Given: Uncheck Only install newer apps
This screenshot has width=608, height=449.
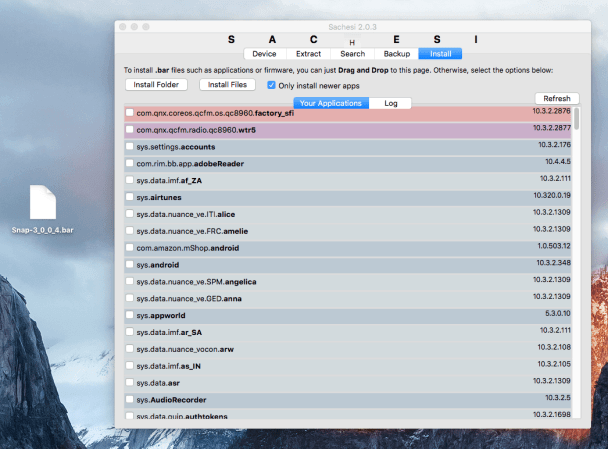Looking at the screenshot, I should [x=271, y=85].
